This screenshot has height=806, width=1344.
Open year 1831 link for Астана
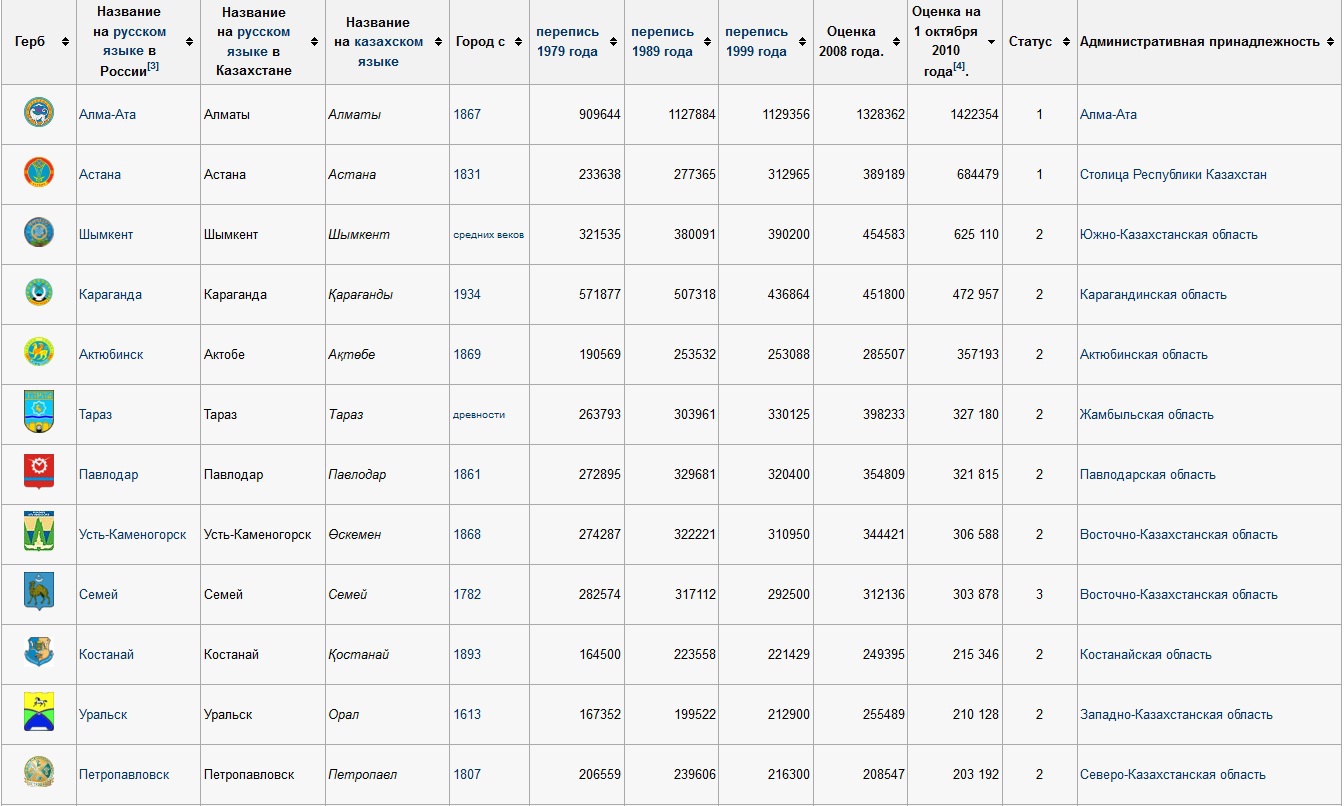point(467,174)
